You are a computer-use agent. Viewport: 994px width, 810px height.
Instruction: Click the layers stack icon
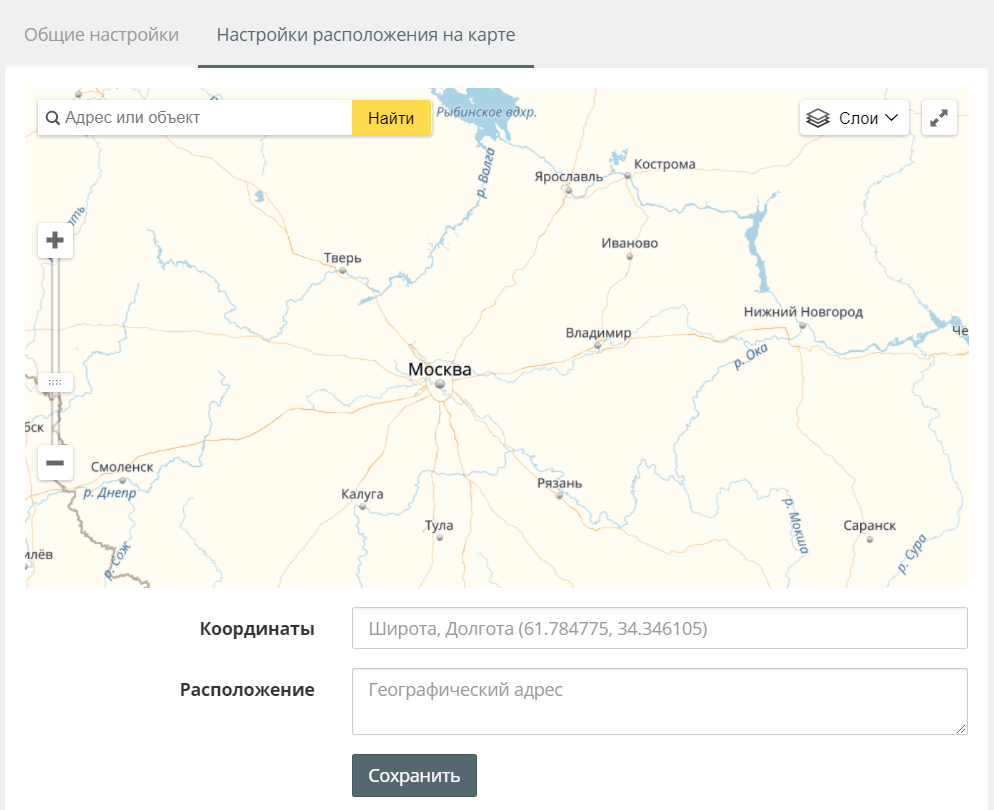818,118
